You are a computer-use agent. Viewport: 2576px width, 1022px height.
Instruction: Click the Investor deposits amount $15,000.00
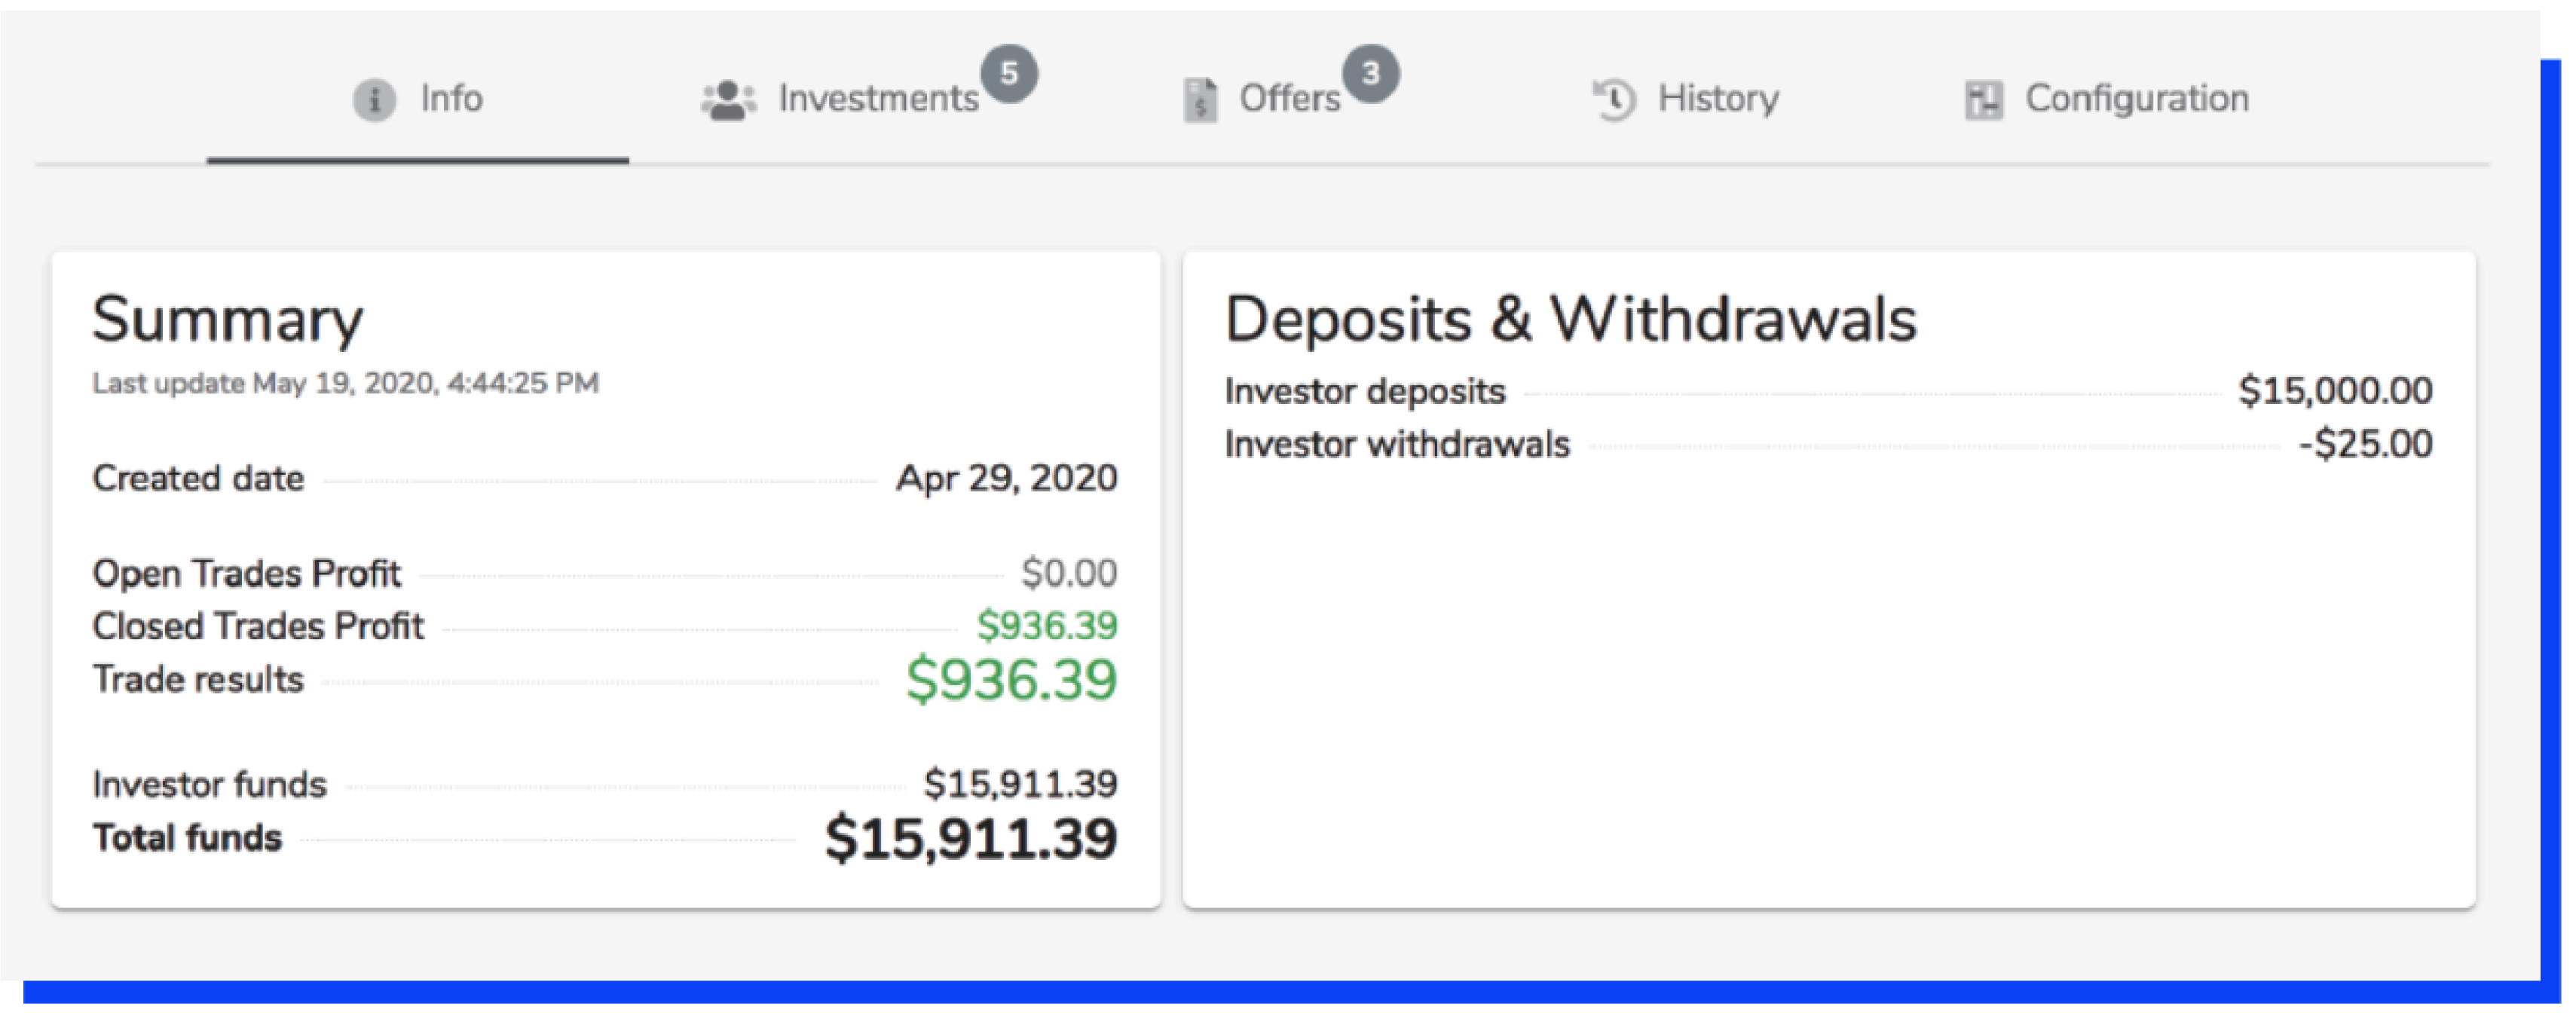point(2335,390)
